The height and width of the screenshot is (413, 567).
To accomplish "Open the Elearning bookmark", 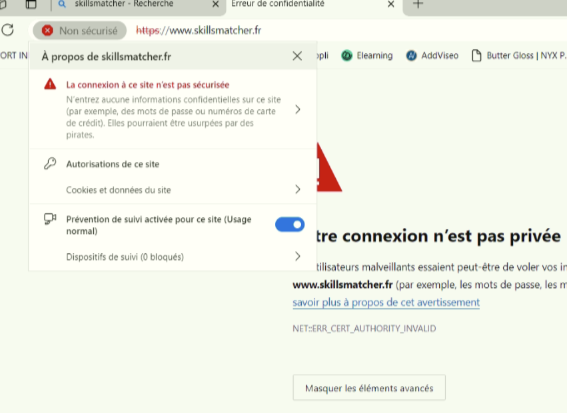I will pos(367,55).
